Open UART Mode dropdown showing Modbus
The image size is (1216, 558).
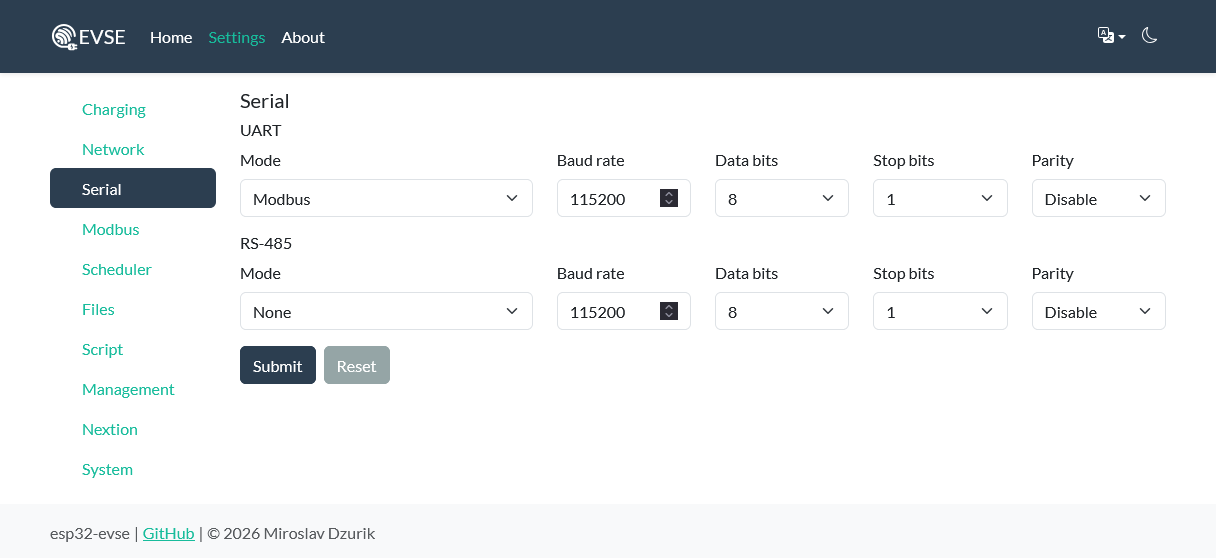[x=386, y=198]
